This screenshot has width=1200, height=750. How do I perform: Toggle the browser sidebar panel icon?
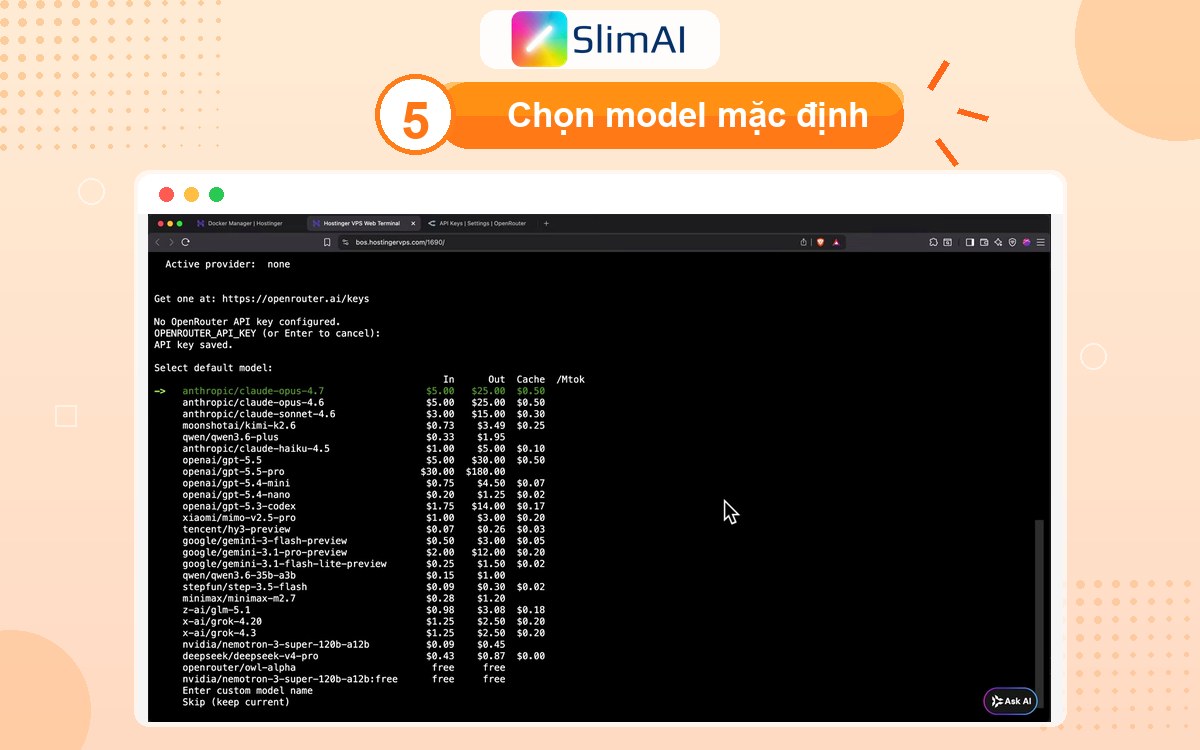pos(970,242)
